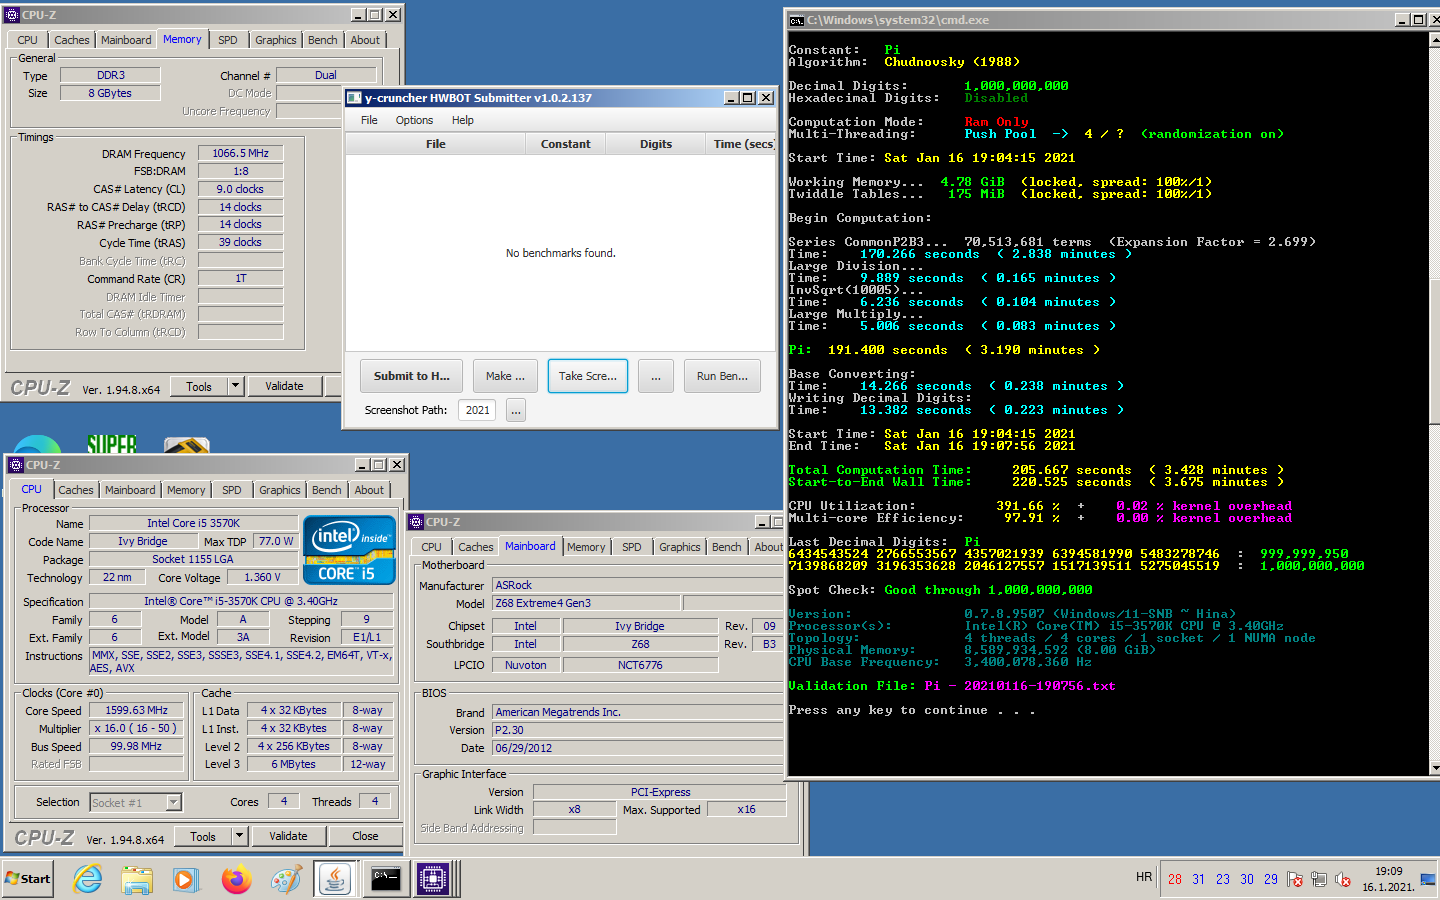Click the Action Center flag tray icon
Viewport: 1440px width, 900px height.
click(1296, 879)
